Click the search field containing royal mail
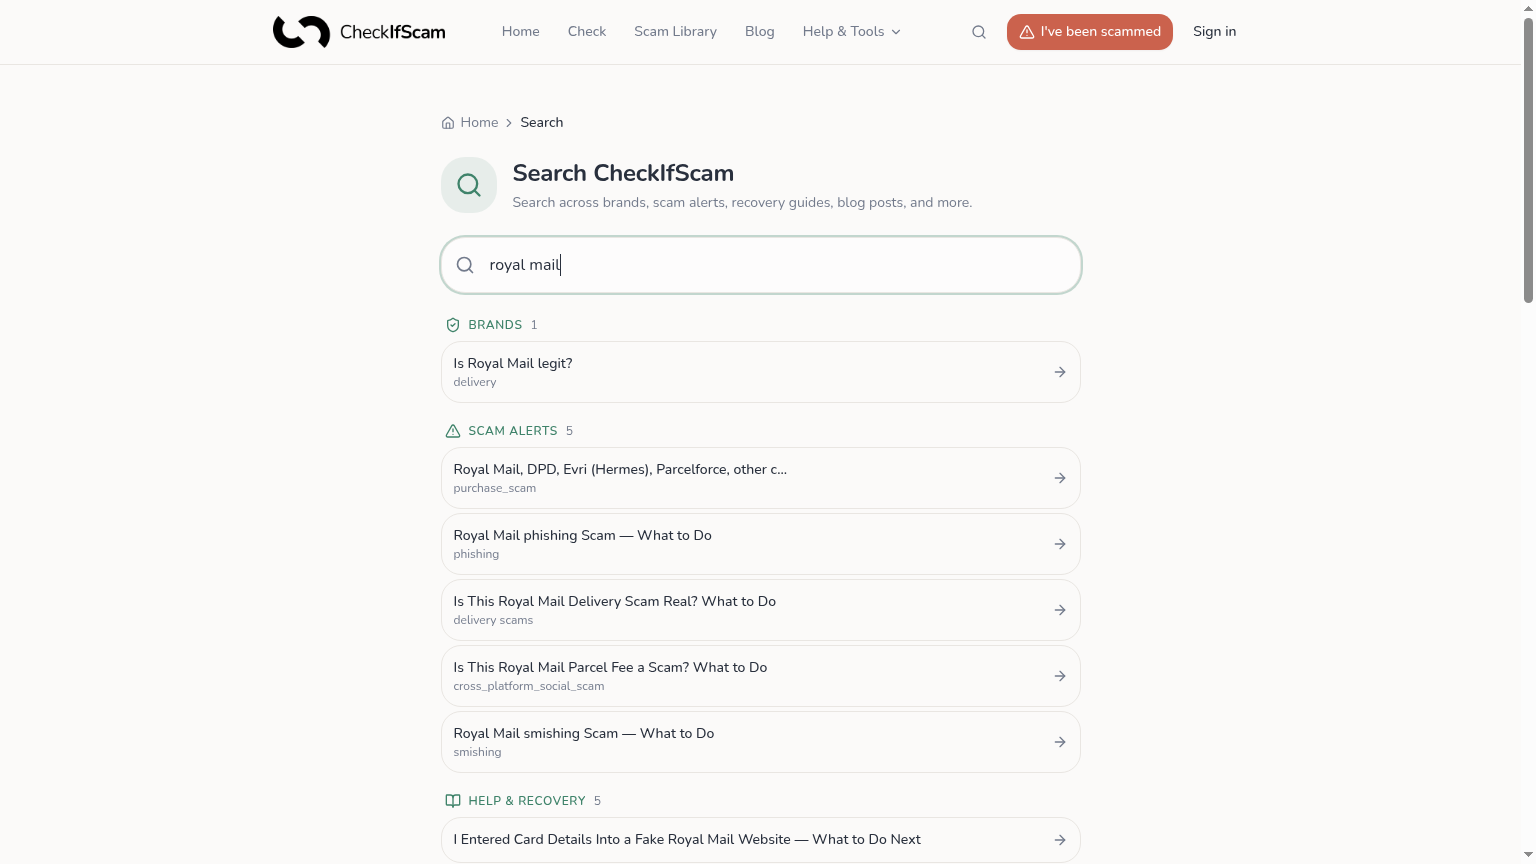 (761, 265)
